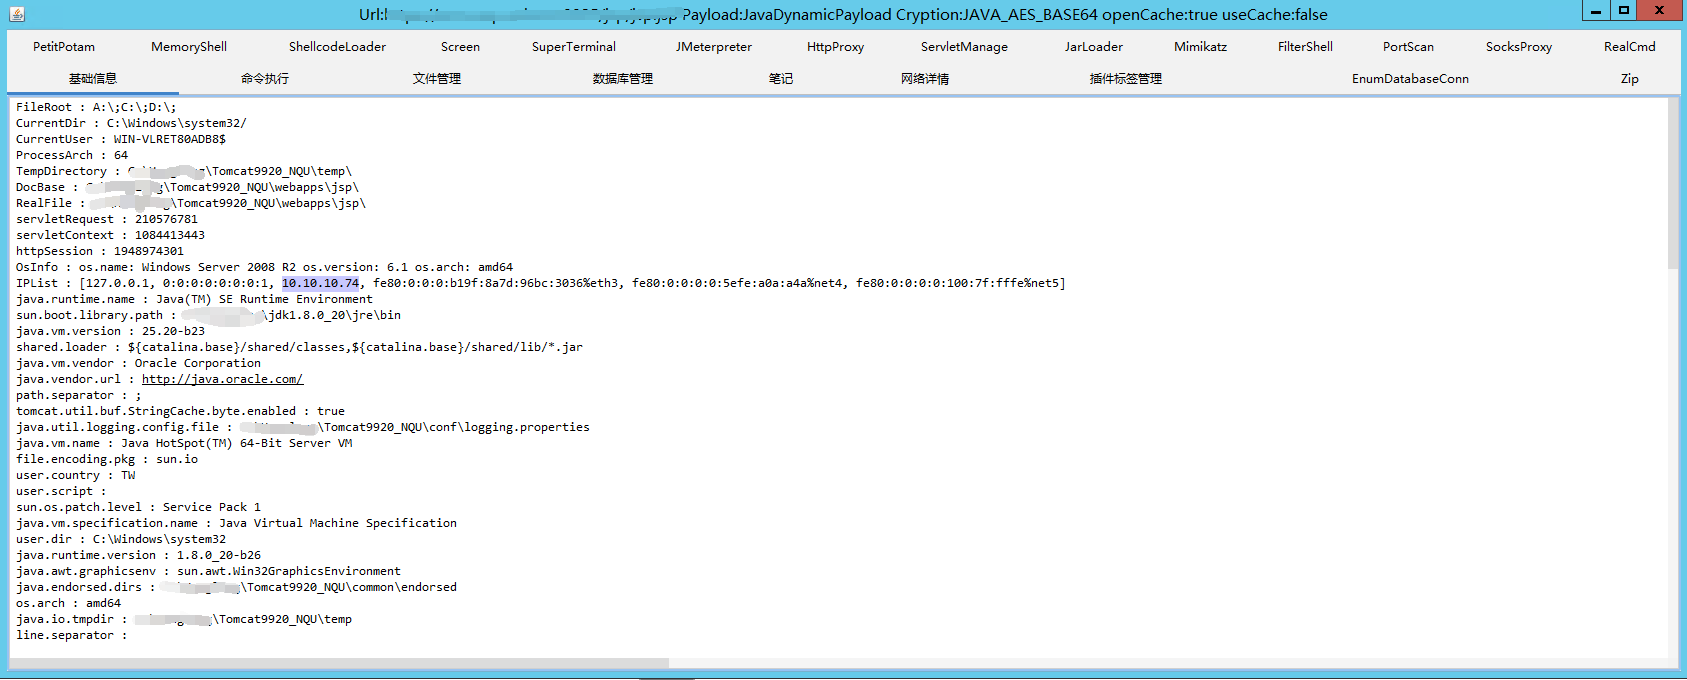This screenshot has height=680, width=1687.
Task: Go to the JarLoader tab
Action: [x=1093, y=47]
